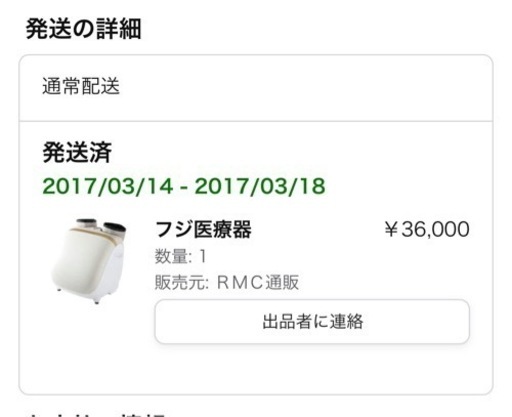Click empty area below the contact-seller button
This screenshot has height=417, width=512.
312,368
